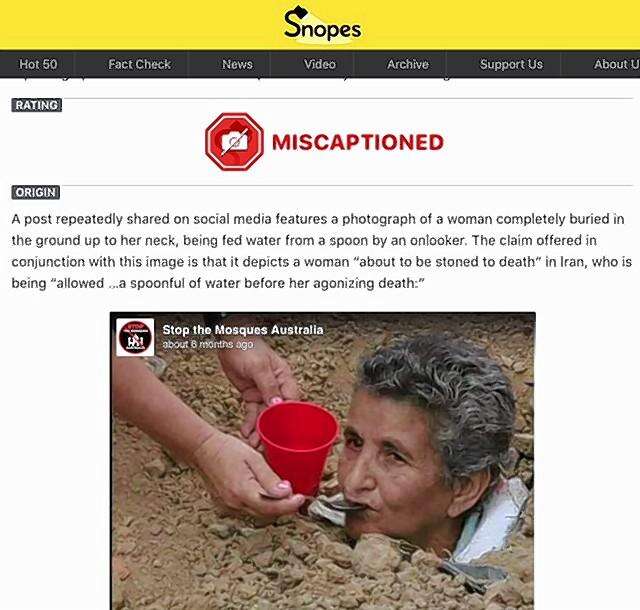Open the Archive page
The height and width of the screenshot is (610, 640).
pyautogui.click(x=408, y=64)
